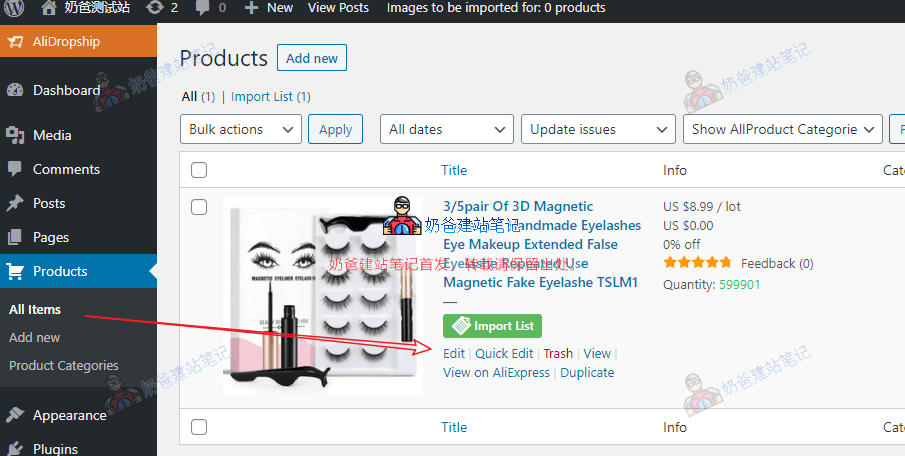Viewport: 905px width, 456px height.
Task: Open Product Categories submenu item
Action: pyautogui.click(x=64, y=365)
